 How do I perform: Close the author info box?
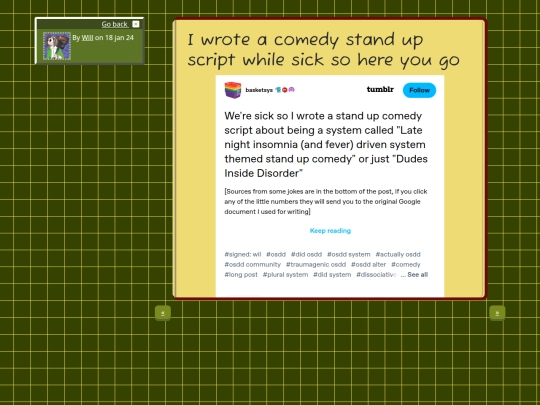(x=136, y=24)
